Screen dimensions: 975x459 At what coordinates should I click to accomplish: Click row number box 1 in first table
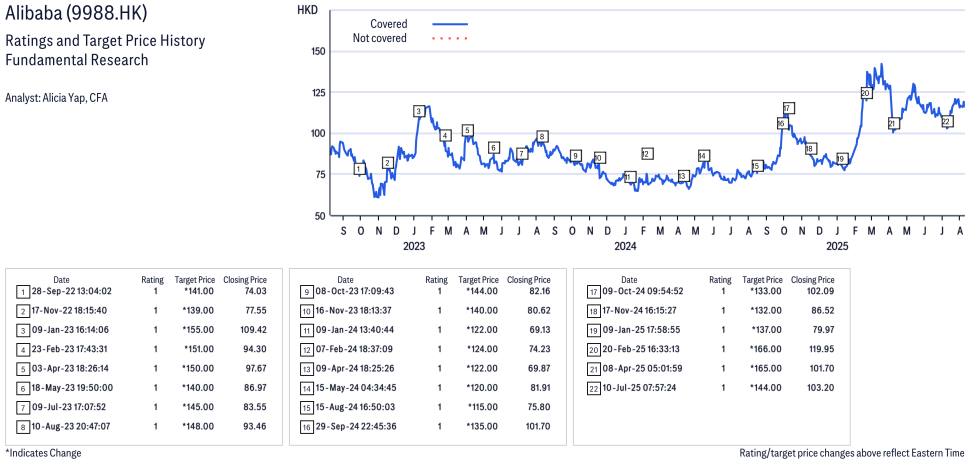click(x=23, y=291)
